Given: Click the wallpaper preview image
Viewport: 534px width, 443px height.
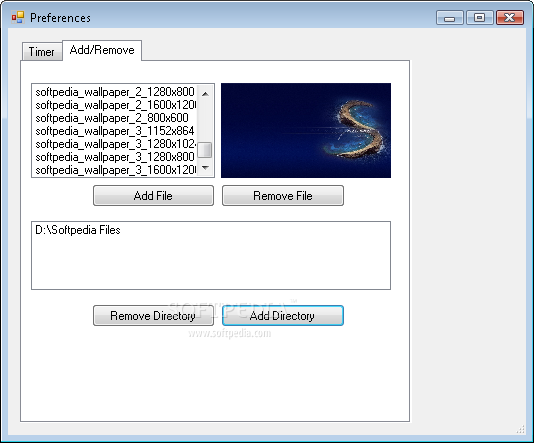Looking at the screenshot, I should click(306, 130).
